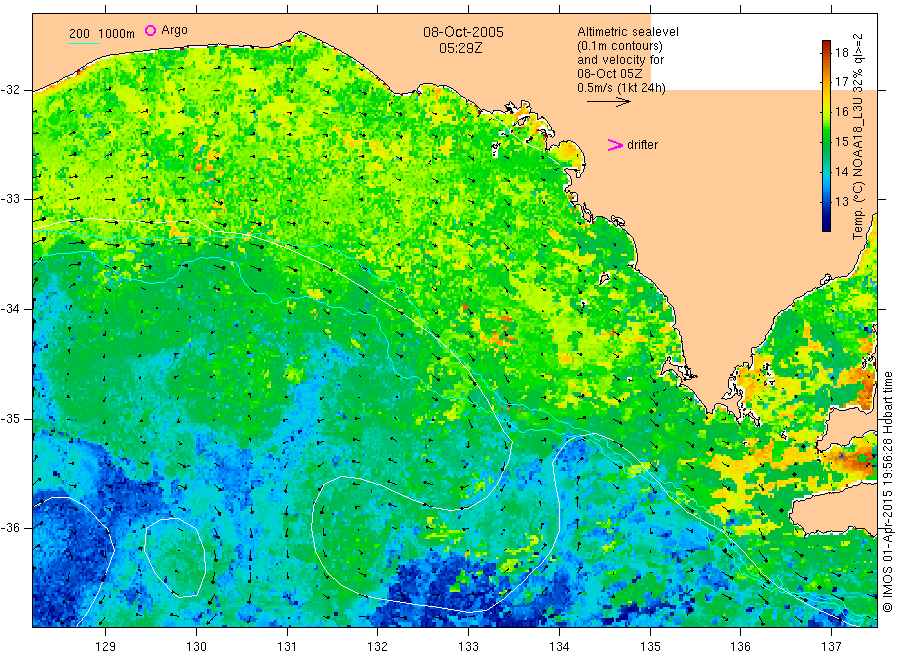Click the 'drifter' legend label

point(642,145)
